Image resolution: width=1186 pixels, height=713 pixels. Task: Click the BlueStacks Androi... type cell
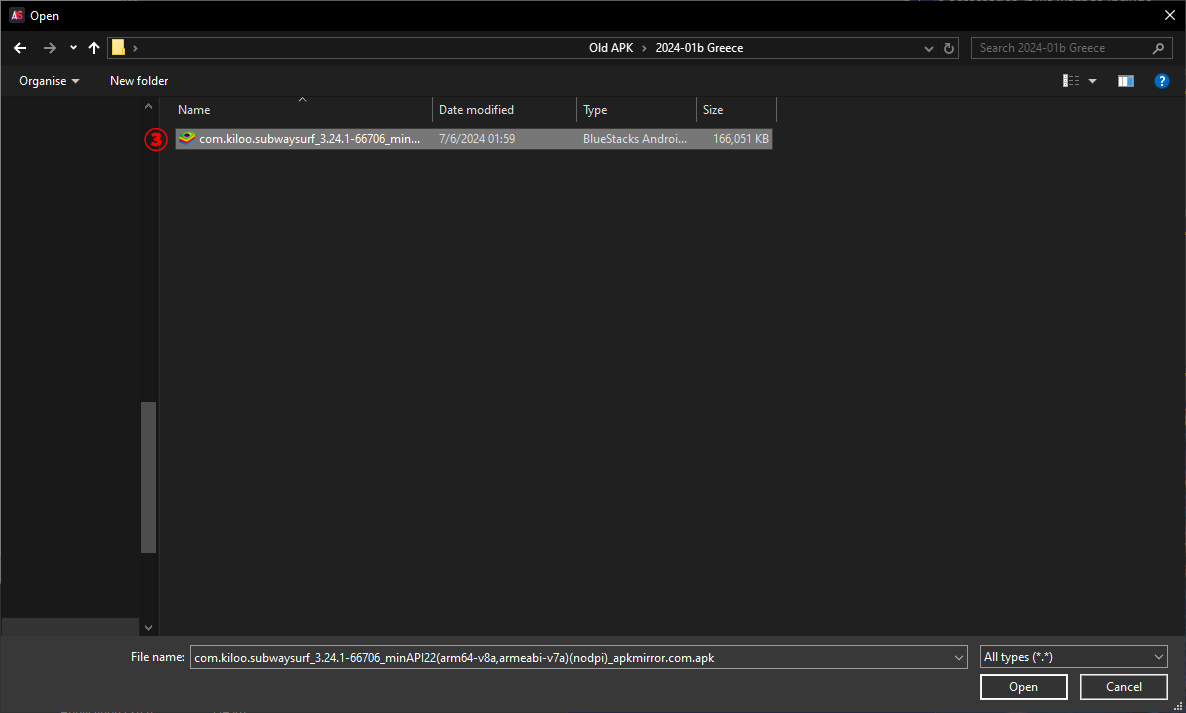(x=635, y=139)
